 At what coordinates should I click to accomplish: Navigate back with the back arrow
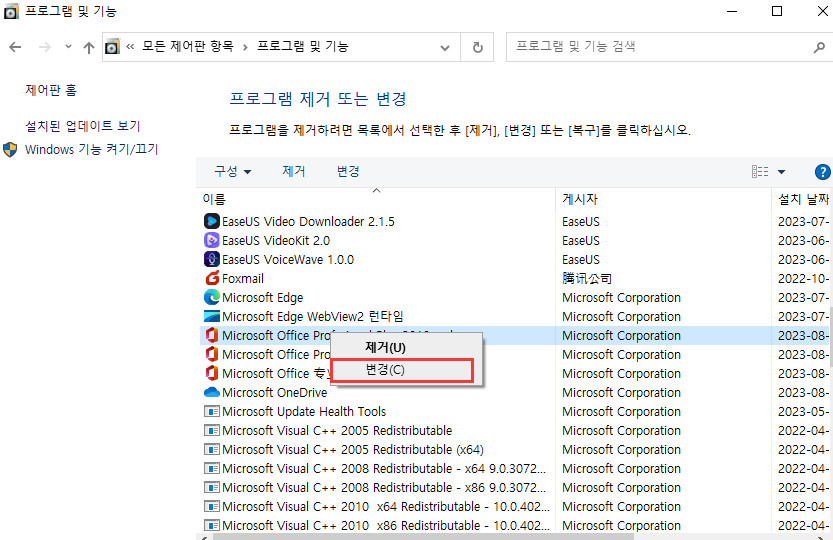(15, 47)
